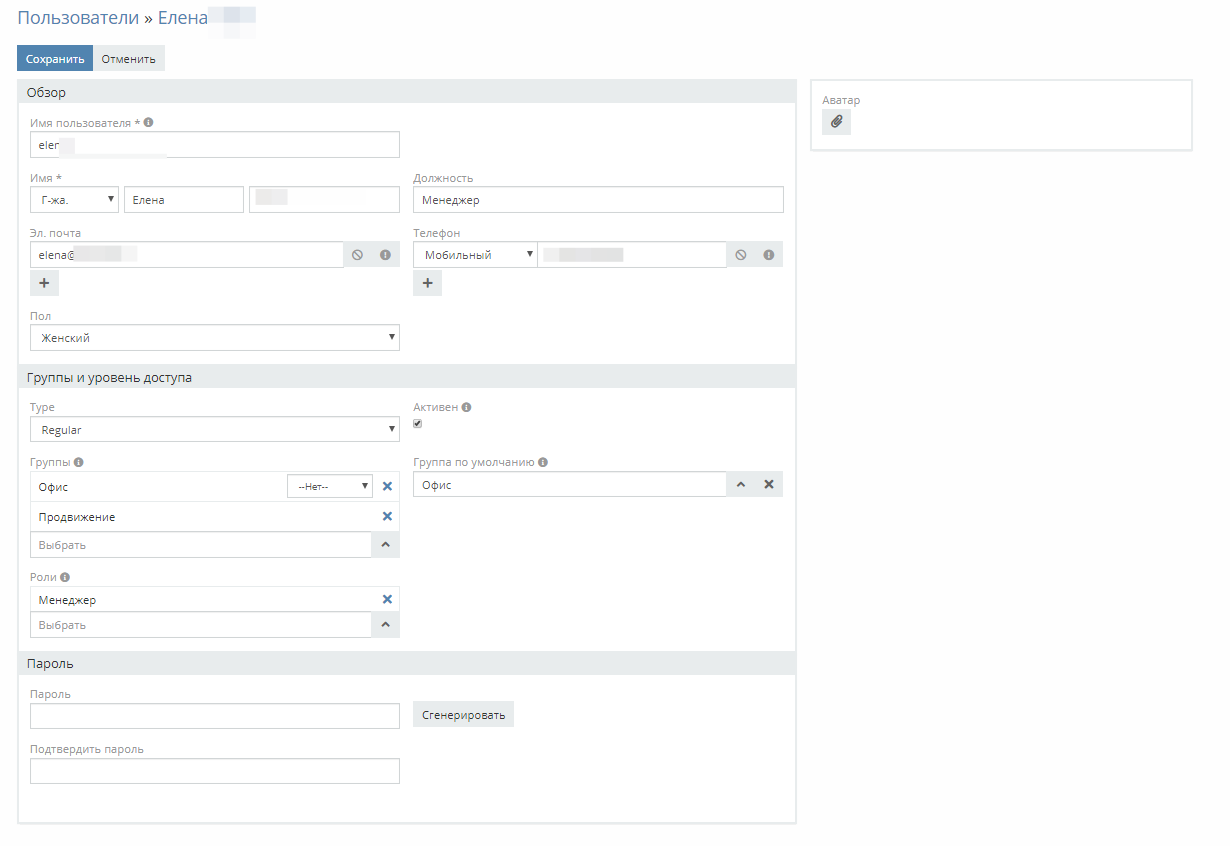Toggle the opted-out ban icon for email

pyautogui.click(x=357, y=255)
